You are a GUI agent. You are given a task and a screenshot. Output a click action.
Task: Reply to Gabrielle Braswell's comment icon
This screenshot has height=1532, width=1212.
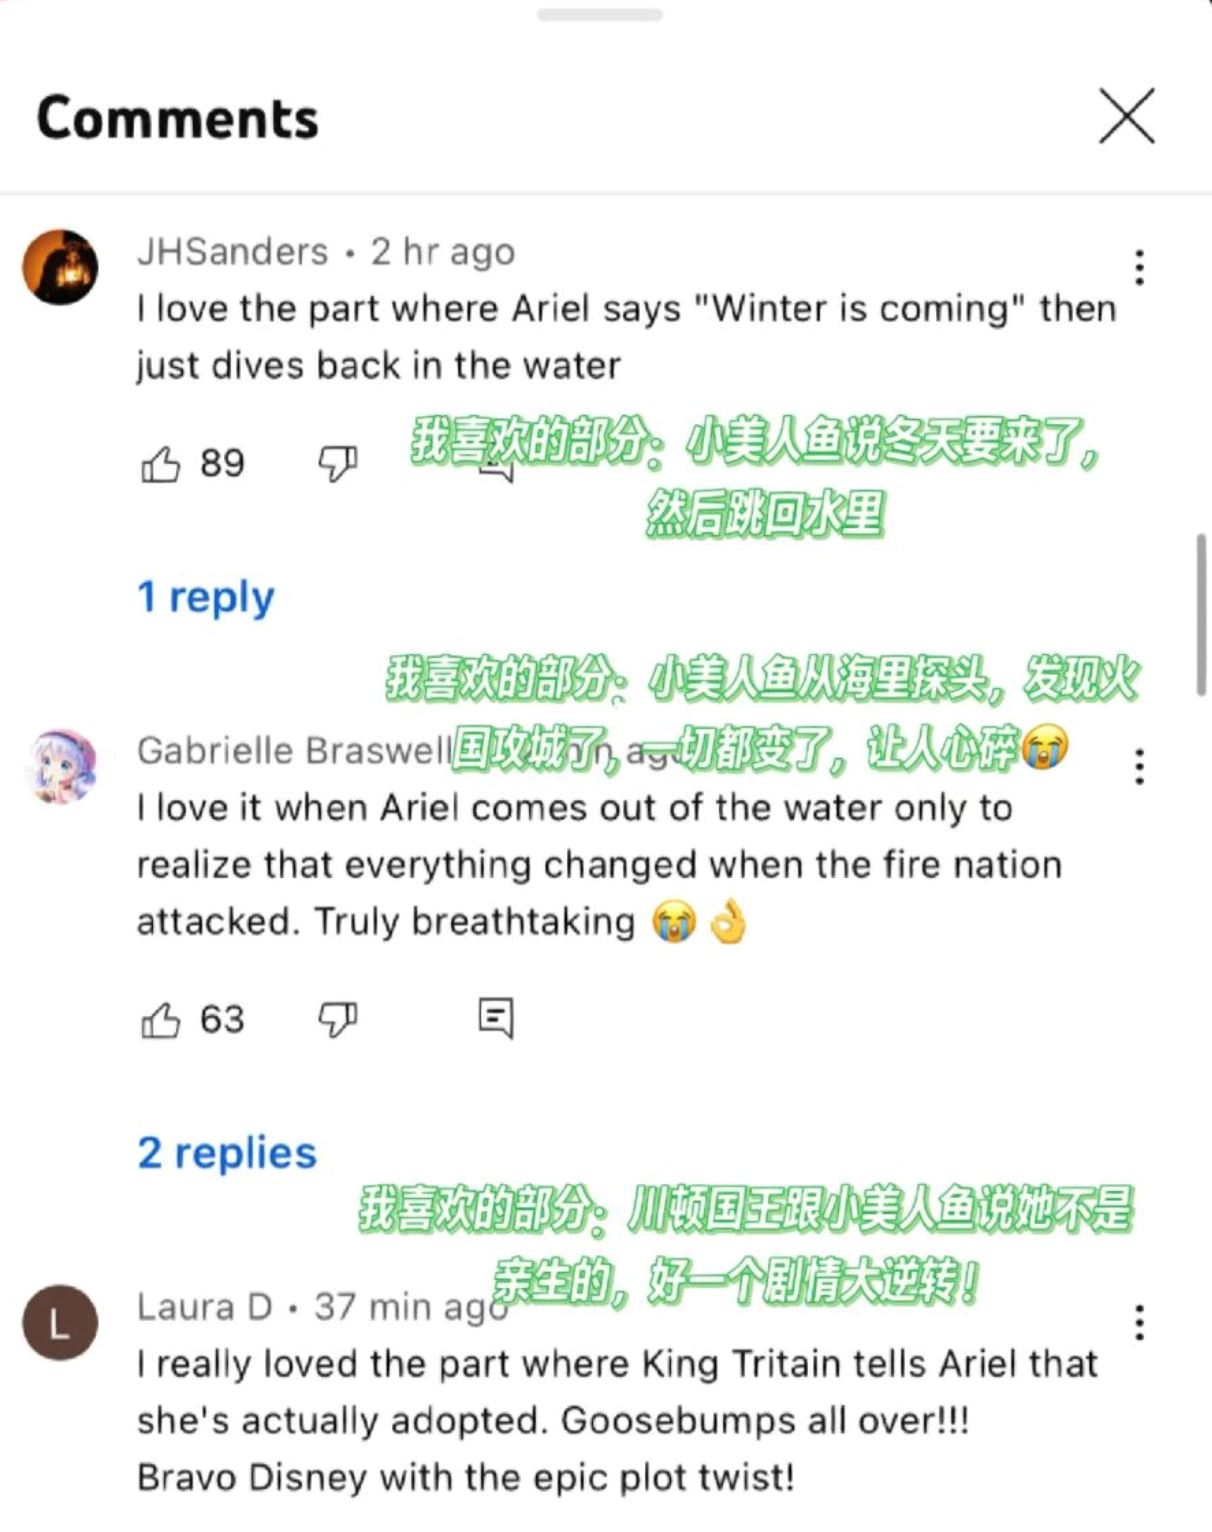(496, 1019)
